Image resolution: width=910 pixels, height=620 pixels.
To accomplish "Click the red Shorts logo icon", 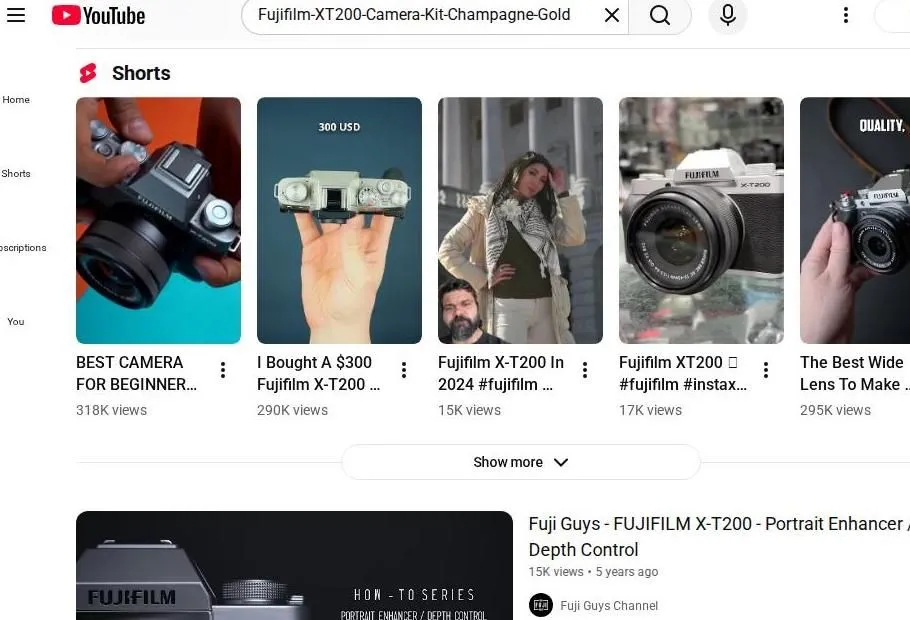I will click(87, 72).
